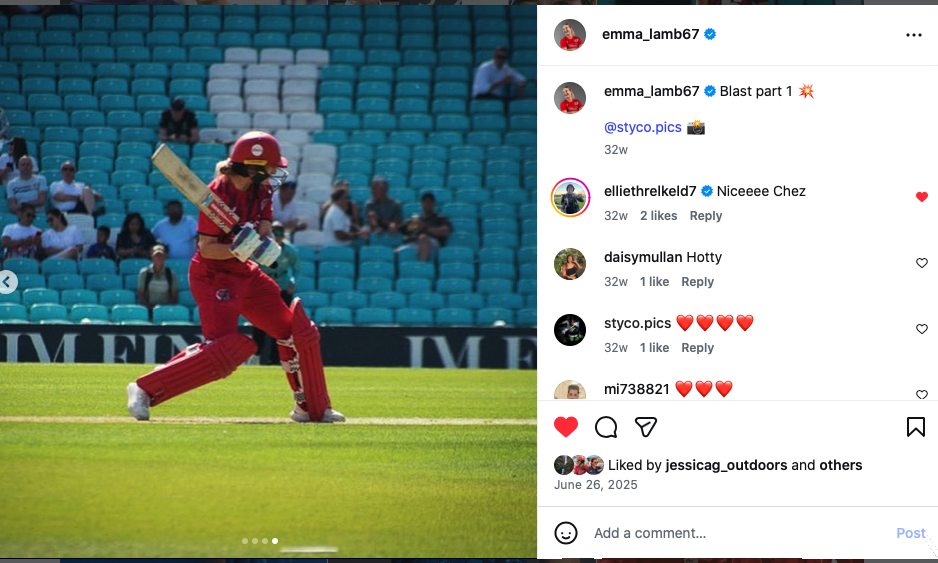Reply to daisymullan's Hotty comment

point(698,282)
